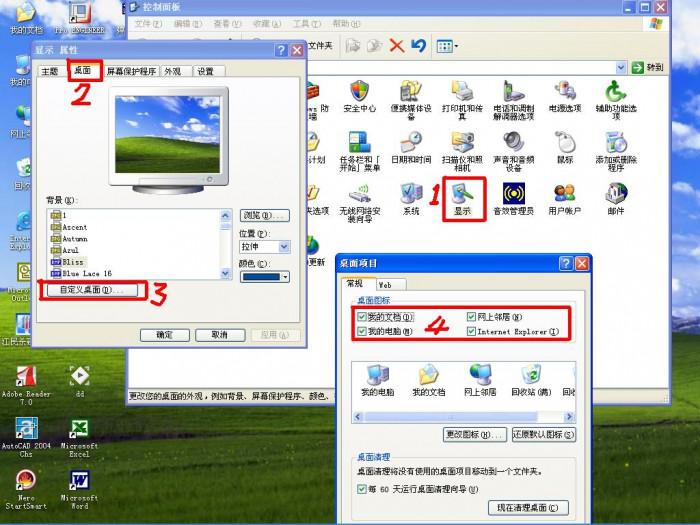Click 现在清理桌面 clean desktop now button
Screen dimensions: 700x525
528,508
